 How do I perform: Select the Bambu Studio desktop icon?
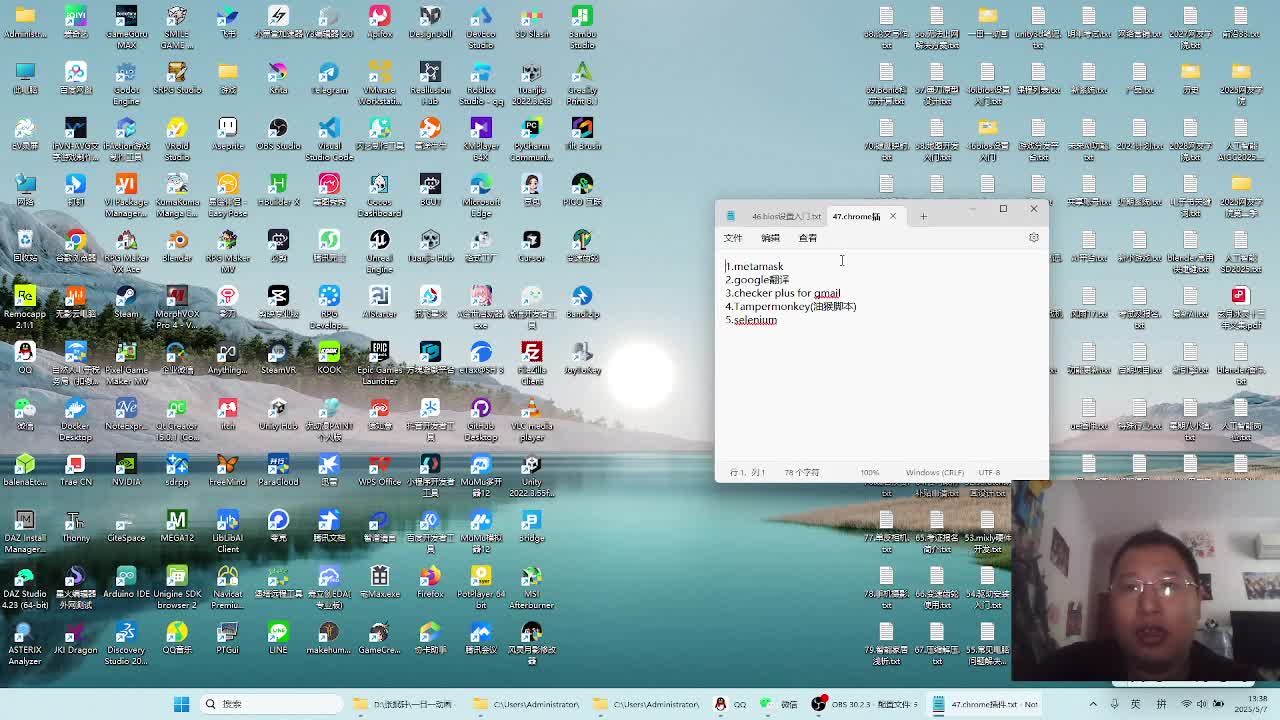tap(582, 27)
